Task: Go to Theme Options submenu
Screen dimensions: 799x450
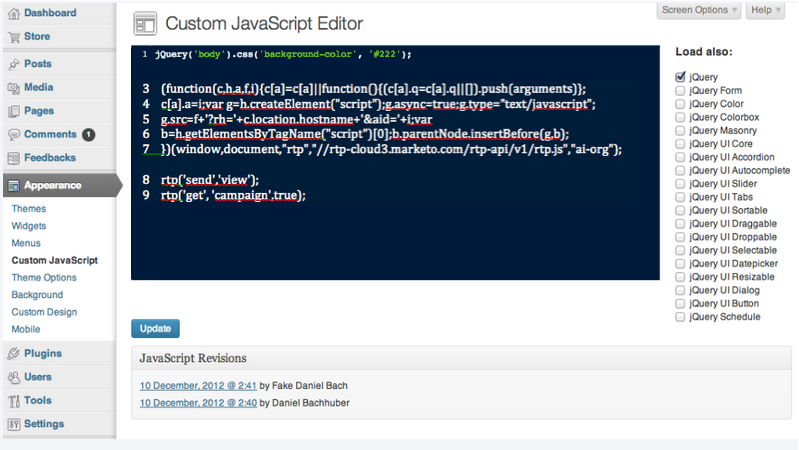Action: click(44, 278)
